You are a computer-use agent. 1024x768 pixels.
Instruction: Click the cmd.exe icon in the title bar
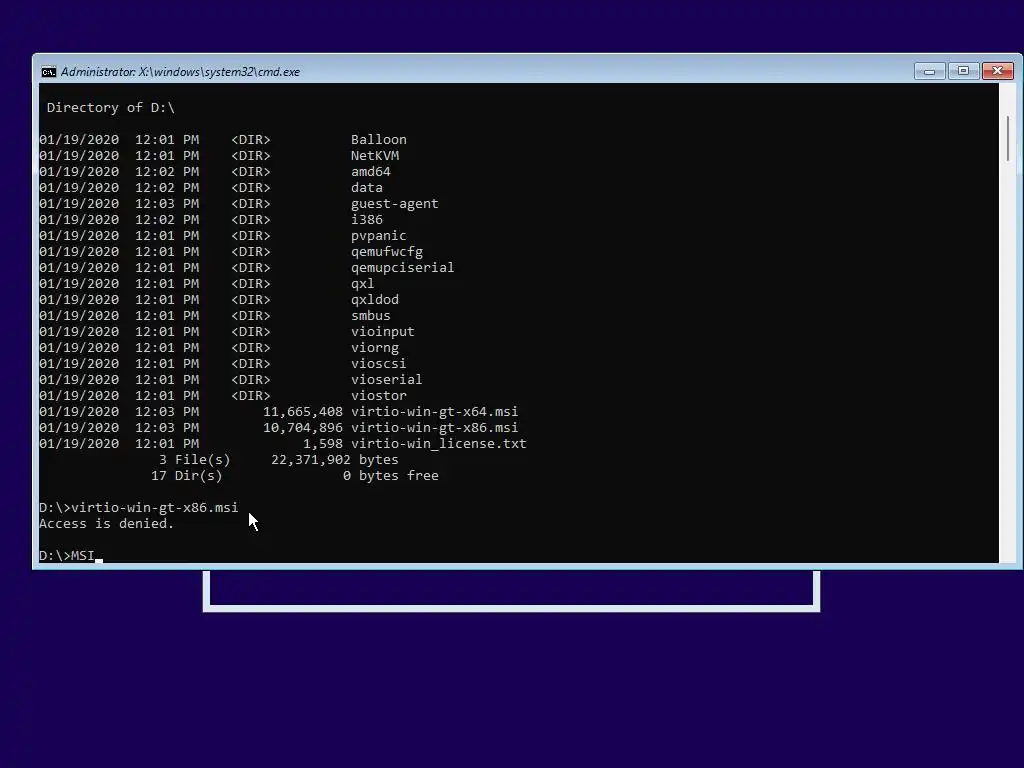click(x=49, y=72)
